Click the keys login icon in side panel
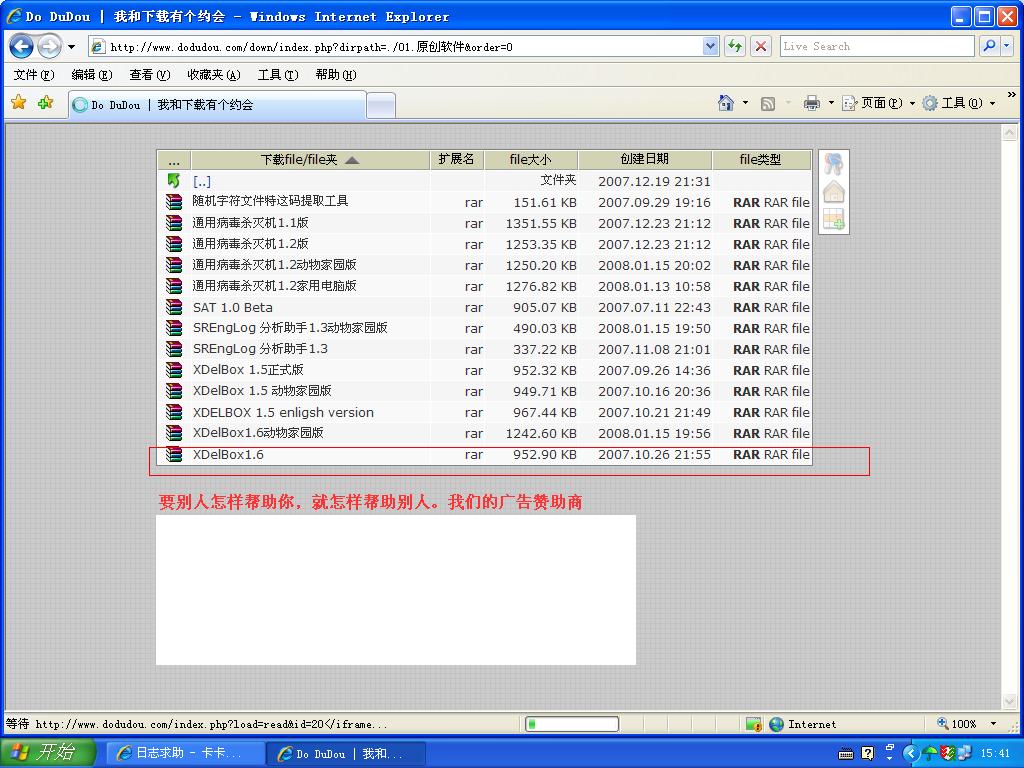 [833, 163]
